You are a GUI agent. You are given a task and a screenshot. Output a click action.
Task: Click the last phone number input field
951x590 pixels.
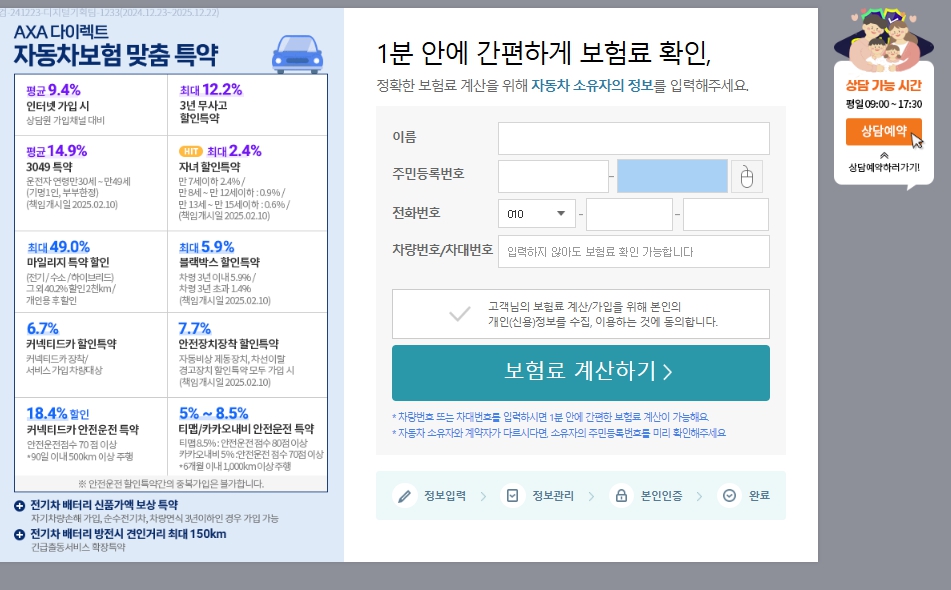(726, 214)
